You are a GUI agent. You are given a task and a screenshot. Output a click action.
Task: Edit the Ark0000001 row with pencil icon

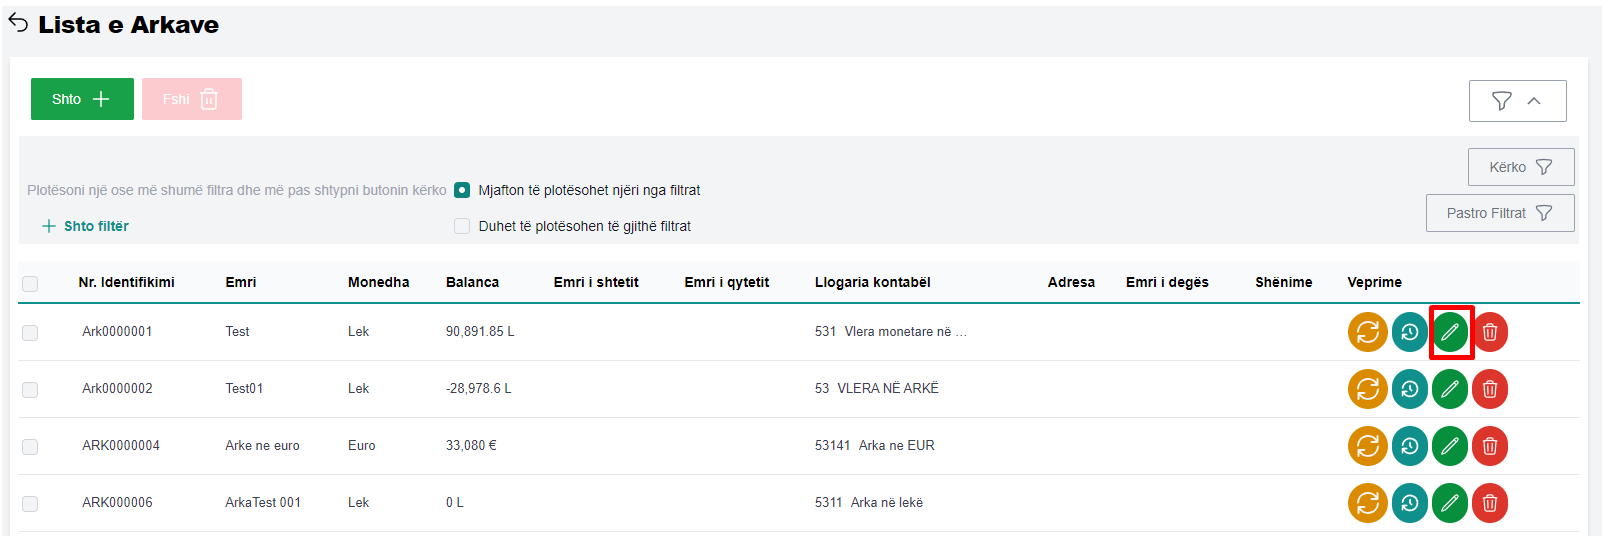click(1450, 332)
